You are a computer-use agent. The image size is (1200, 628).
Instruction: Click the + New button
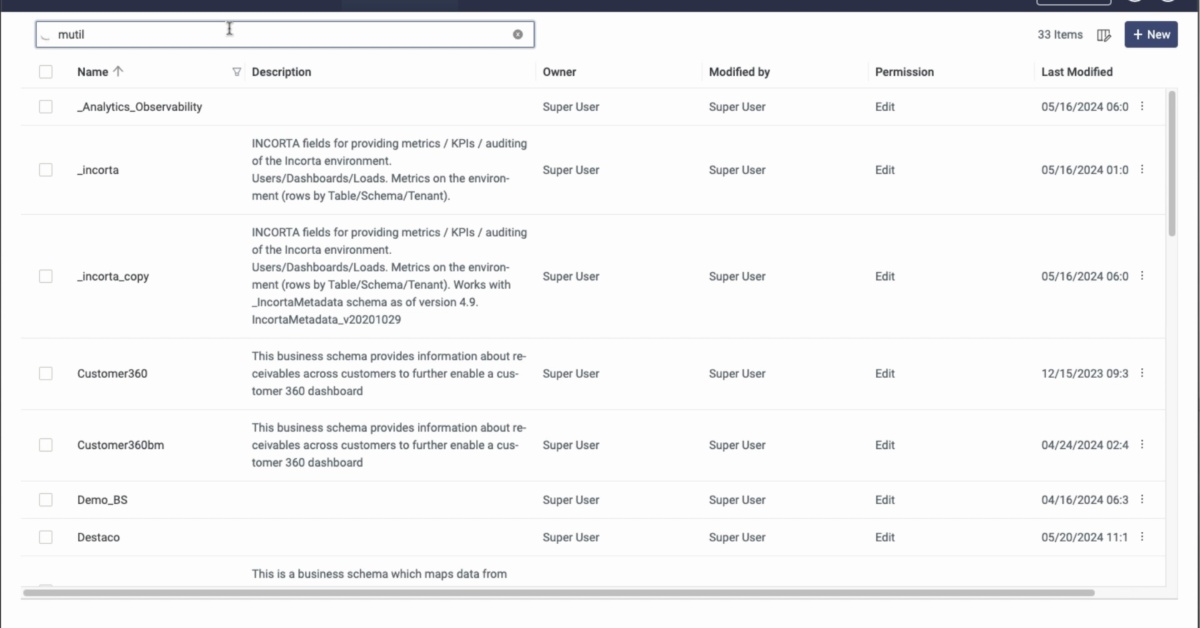point(1151,35)
